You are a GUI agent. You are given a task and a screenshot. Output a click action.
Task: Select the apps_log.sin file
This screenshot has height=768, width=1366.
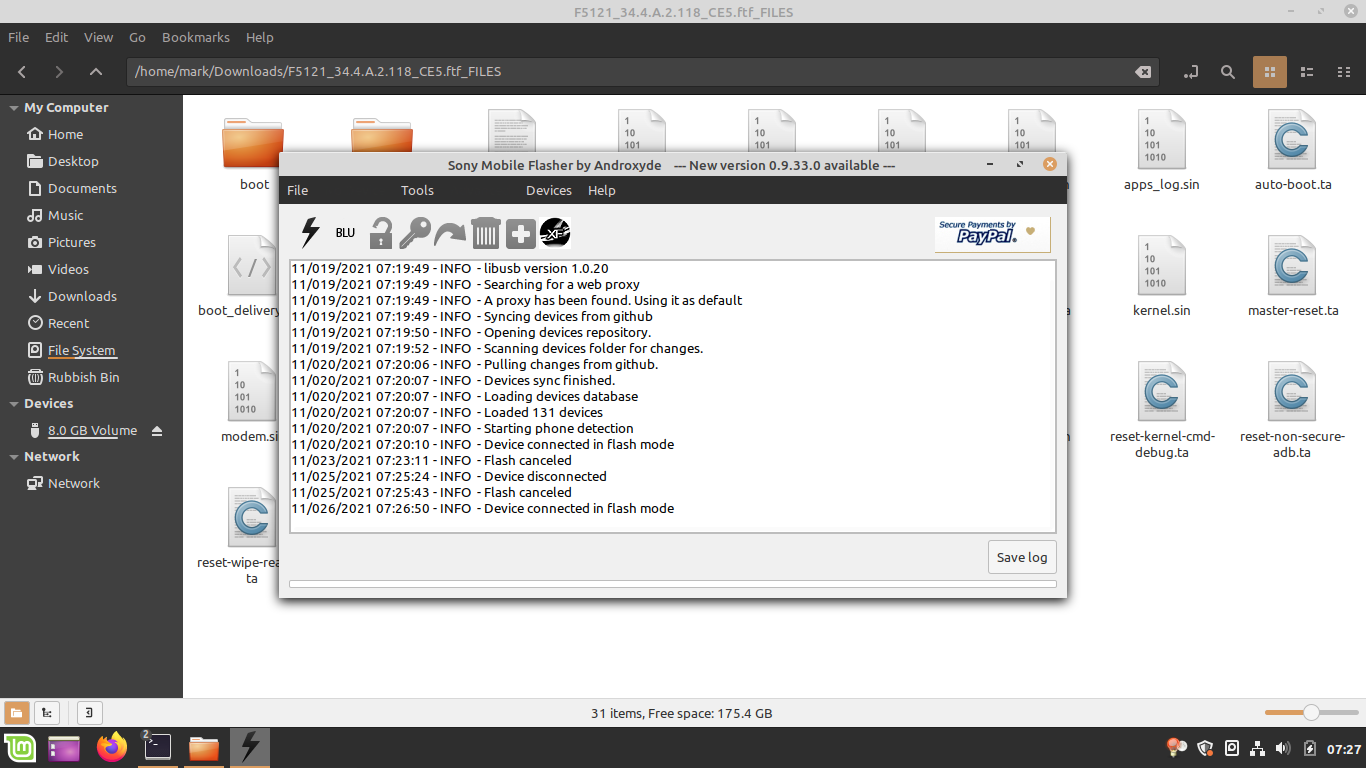pos(1161,150)
